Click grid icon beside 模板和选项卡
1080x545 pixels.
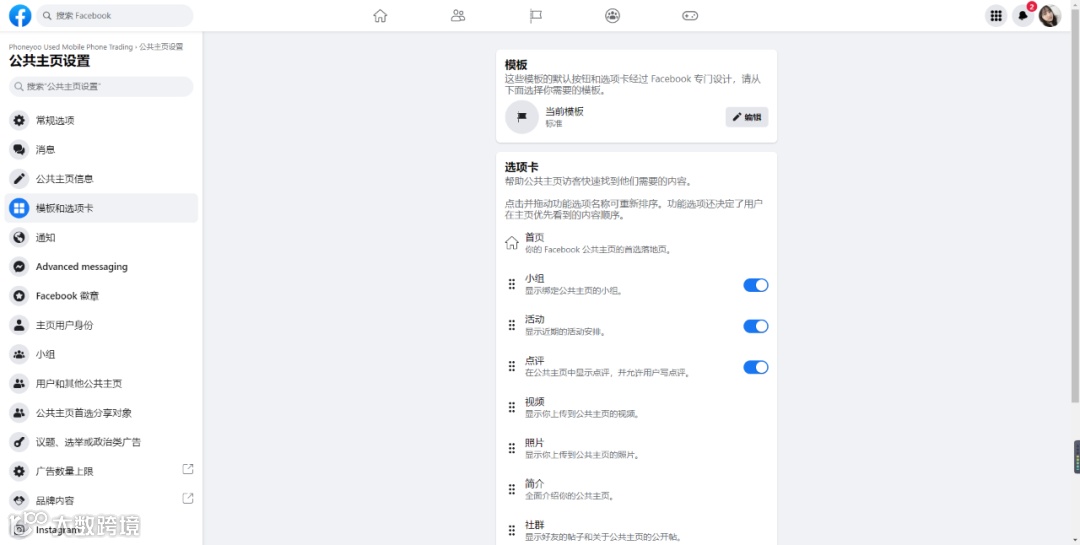coord(19,208)
